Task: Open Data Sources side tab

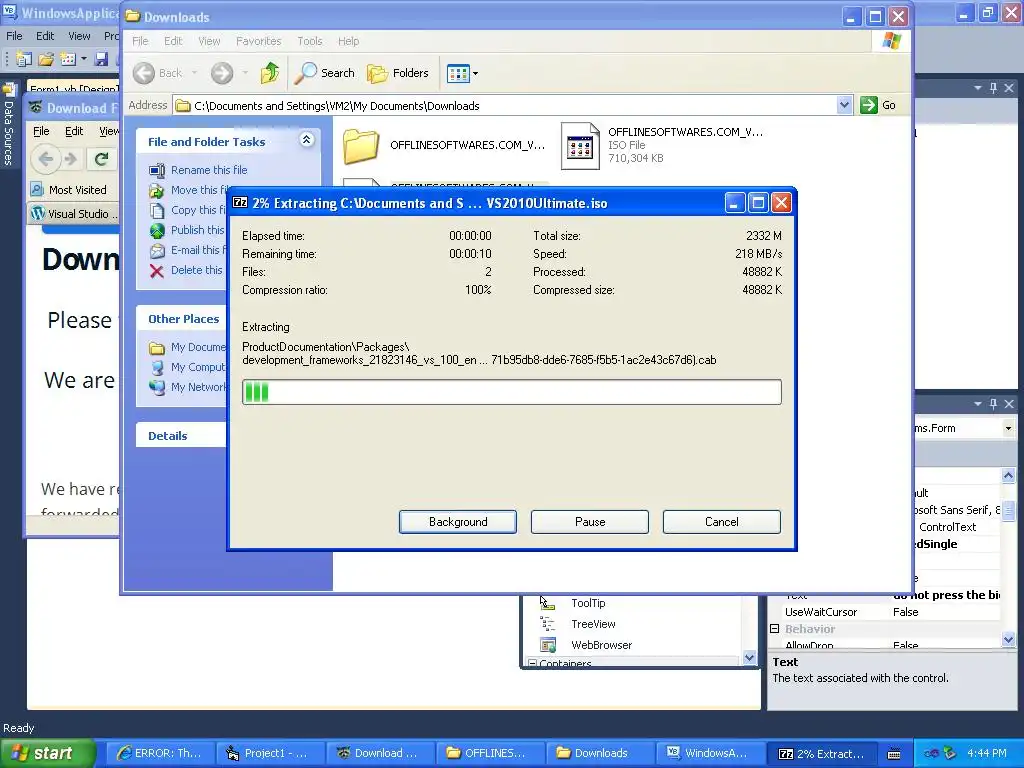Action: (x=9, y=125)
